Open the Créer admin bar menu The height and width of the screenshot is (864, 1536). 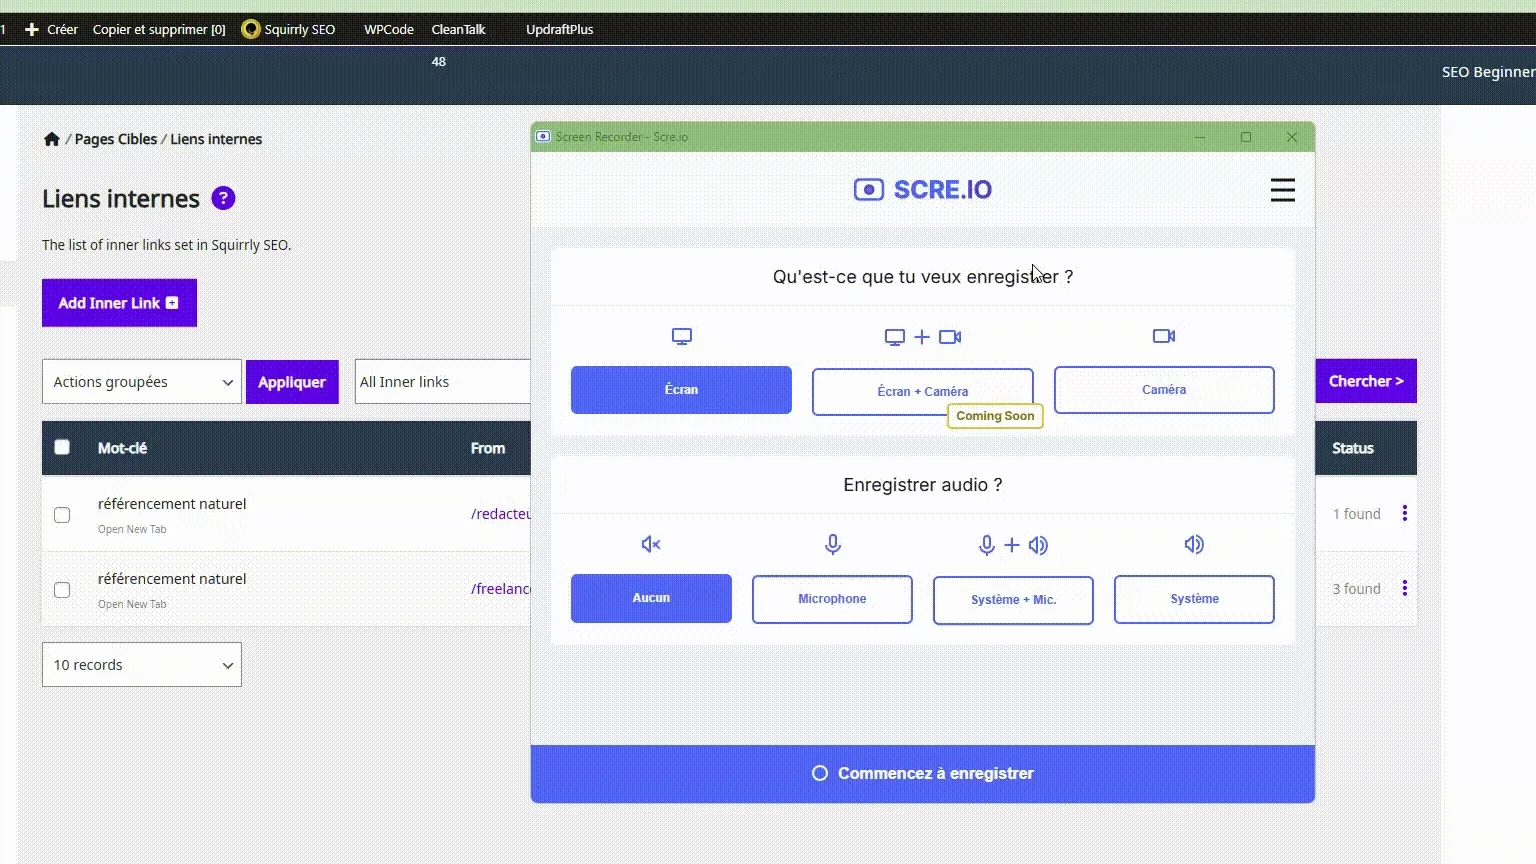click(51, 29)
